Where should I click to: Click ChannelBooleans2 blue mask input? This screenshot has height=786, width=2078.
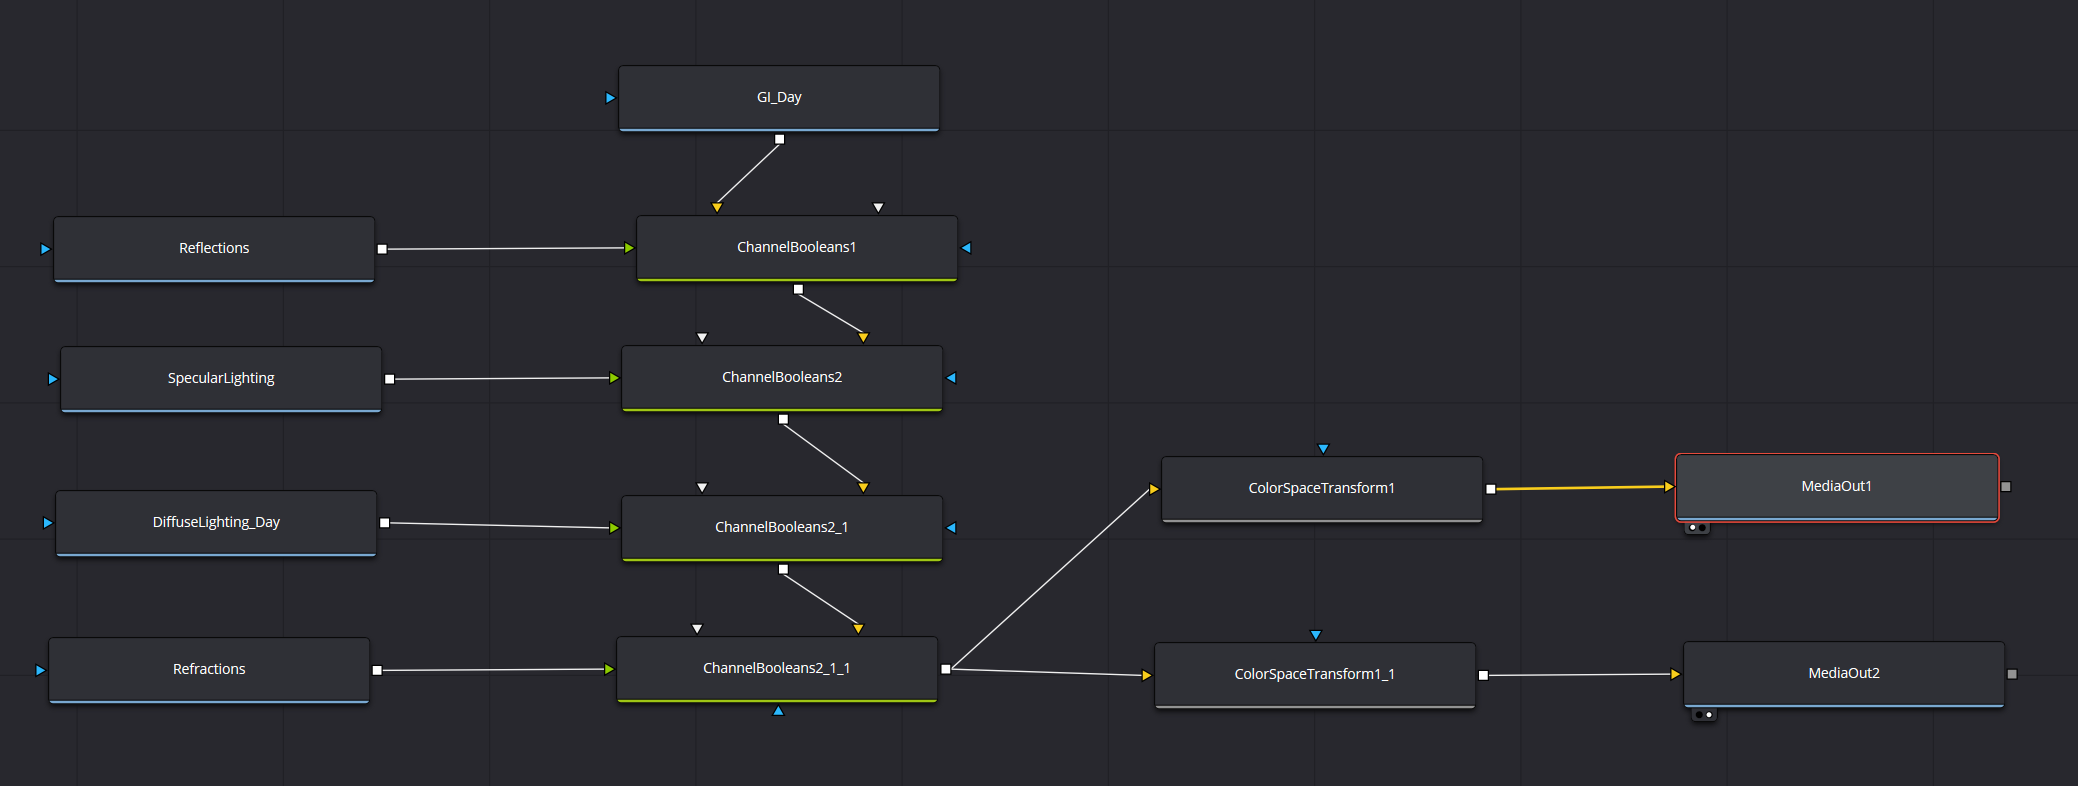click(x=951, y=378)
